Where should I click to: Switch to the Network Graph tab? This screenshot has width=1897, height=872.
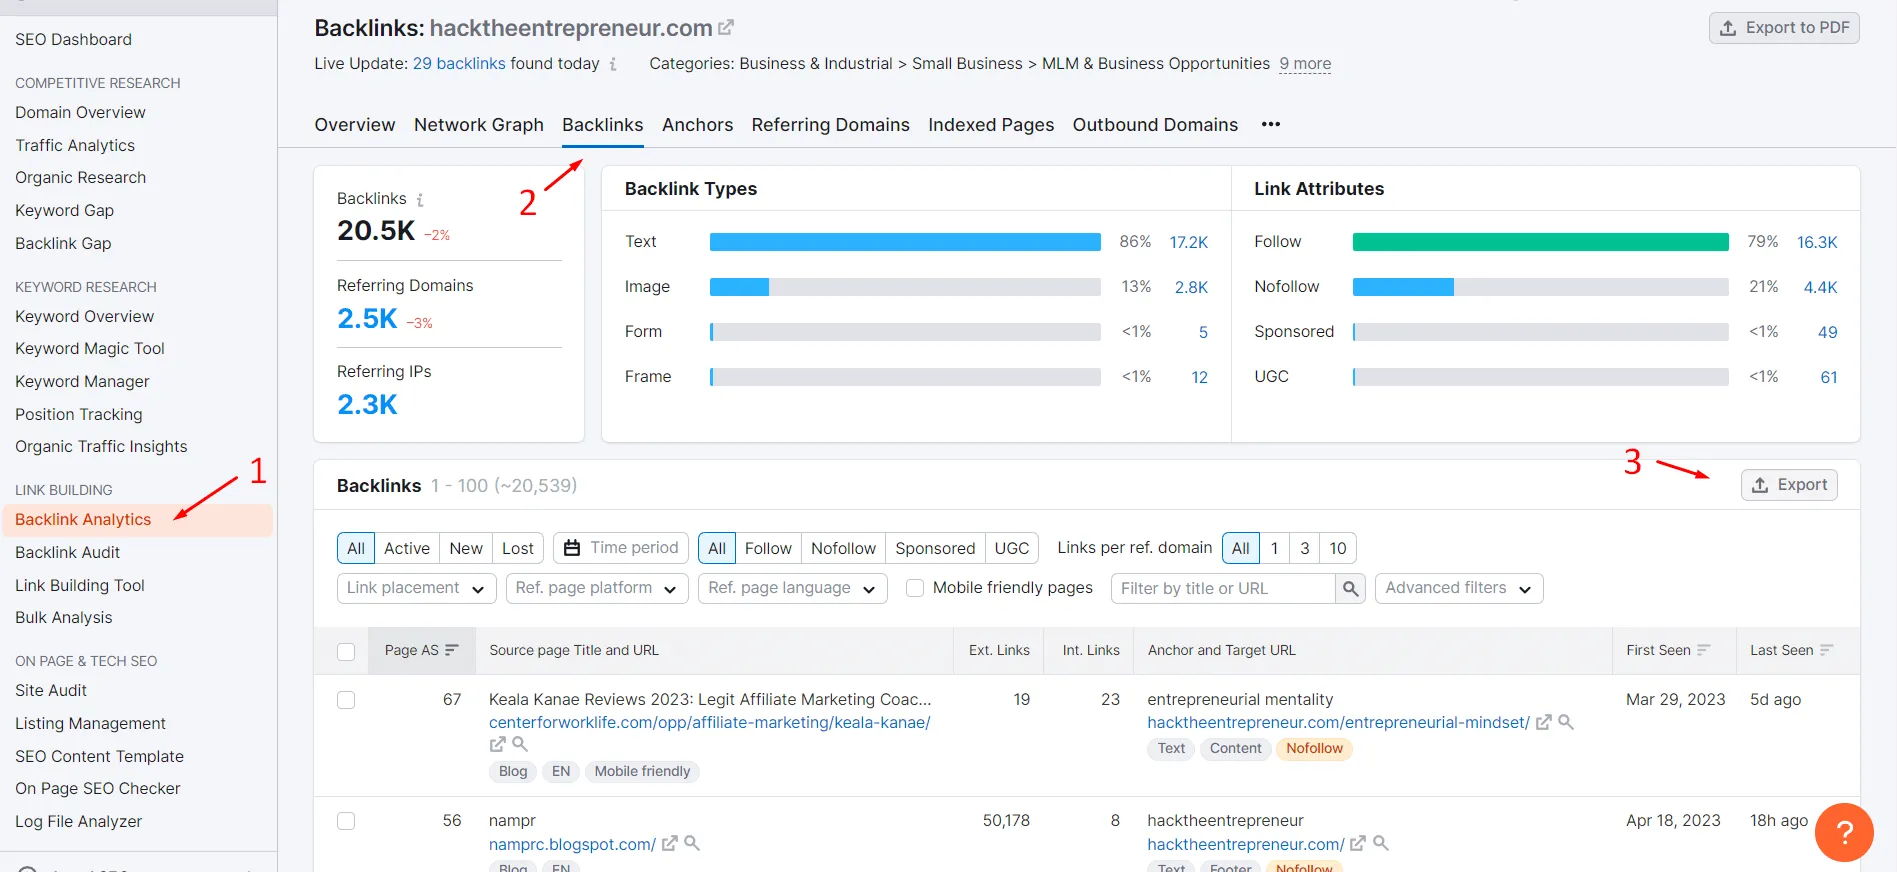[479, 125]
